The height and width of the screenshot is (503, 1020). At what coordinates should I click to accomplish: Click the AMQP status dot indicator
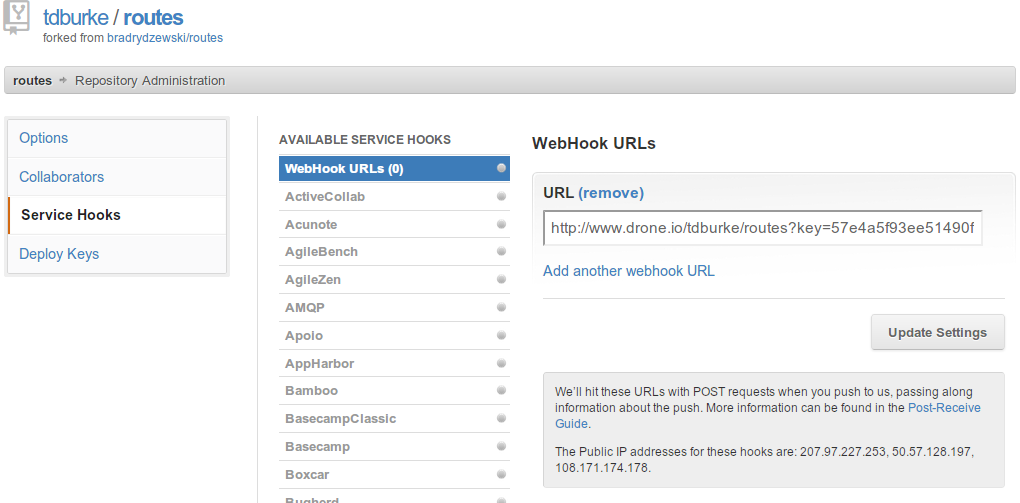point(501,308)
